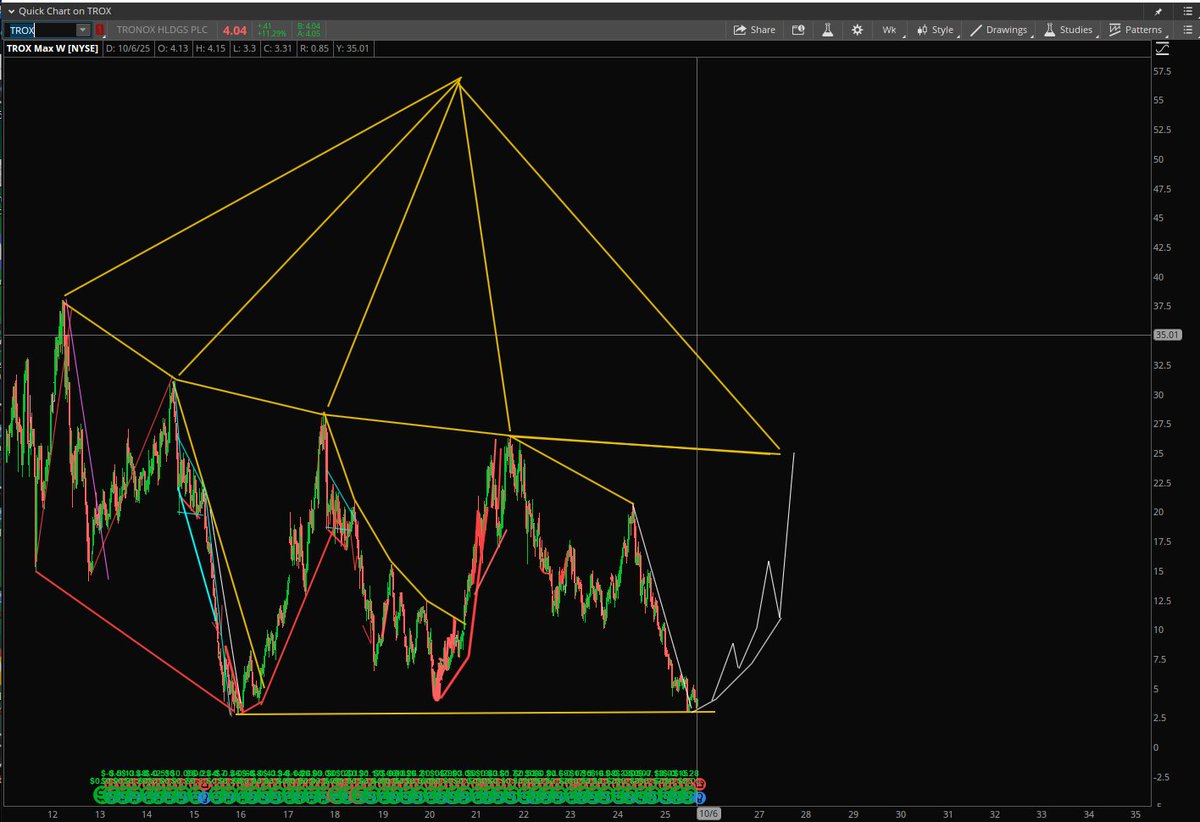Open the Drawings tools menu
Screen dimensions: 1200x822
[999, 30]
